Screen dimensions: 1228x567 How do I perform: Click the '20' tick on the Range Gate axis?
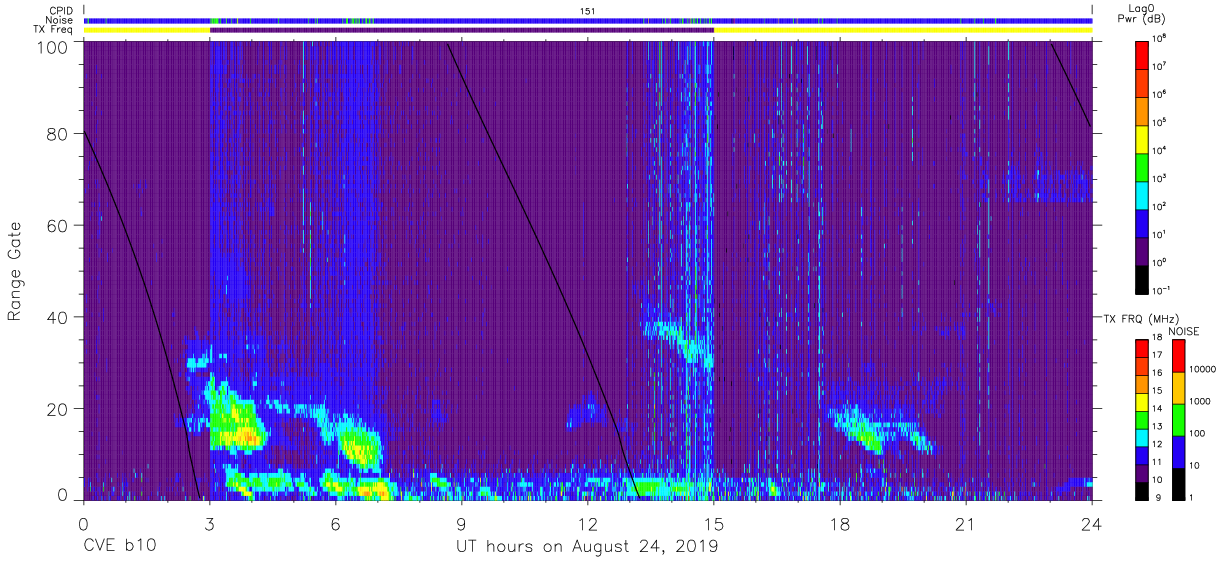[x=57, y=409]
